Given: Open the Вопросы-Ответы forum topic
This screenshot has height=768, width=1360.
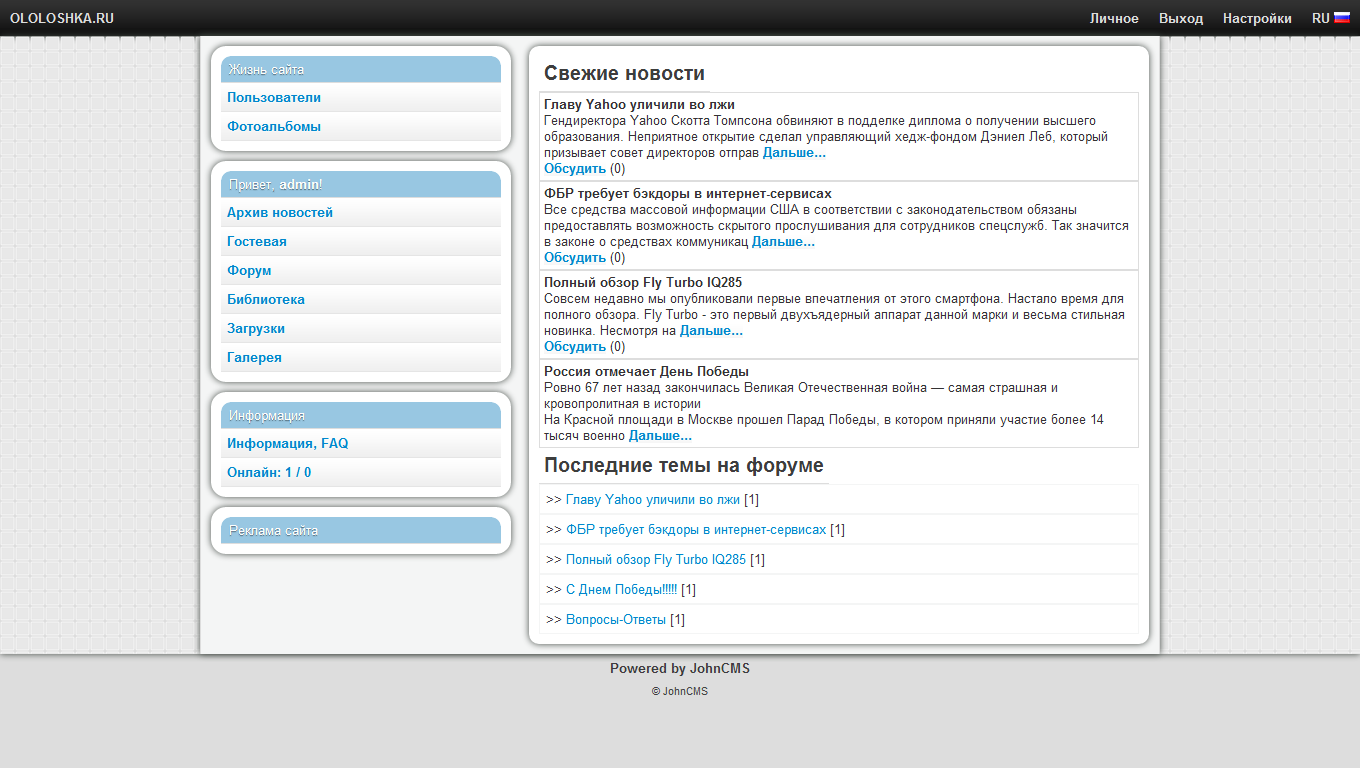Looking at the screenshot, I should [615, 620].
